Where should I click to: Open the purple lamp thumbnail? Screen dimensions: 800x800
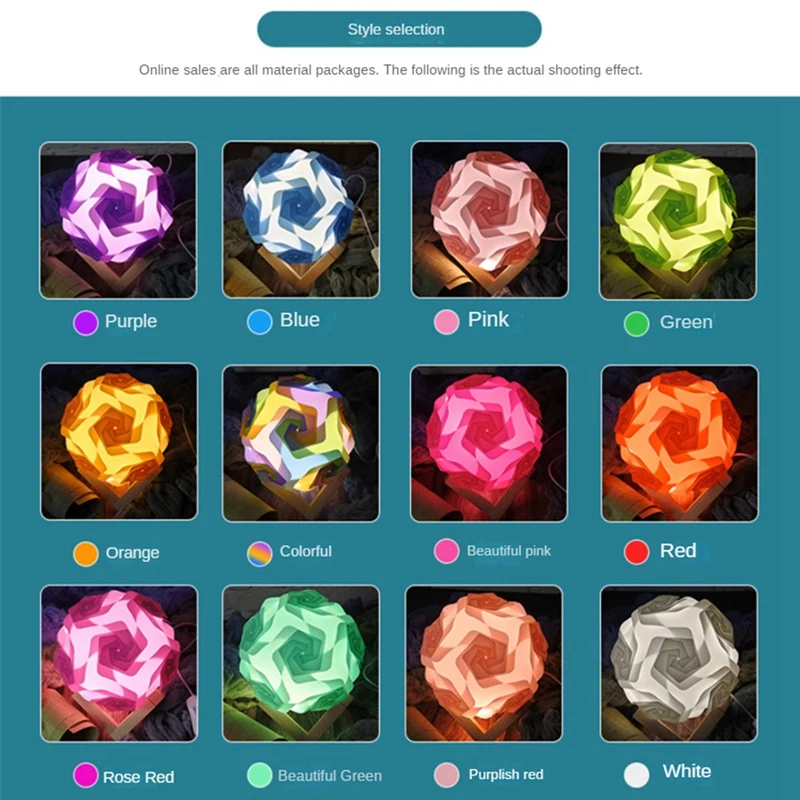coord(118,220)
